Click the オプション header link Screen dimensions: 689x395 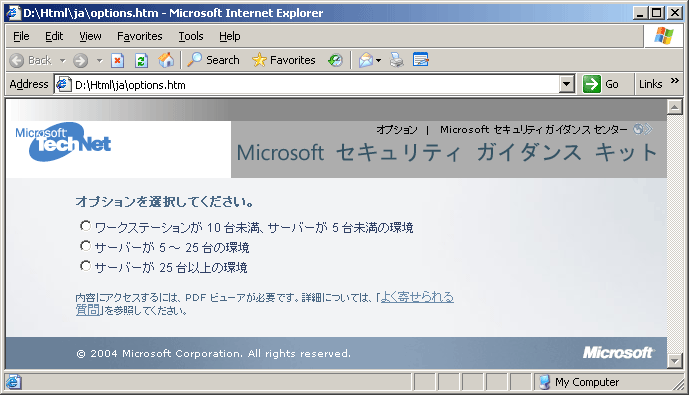pyautogui.click(x=397, y=130)
